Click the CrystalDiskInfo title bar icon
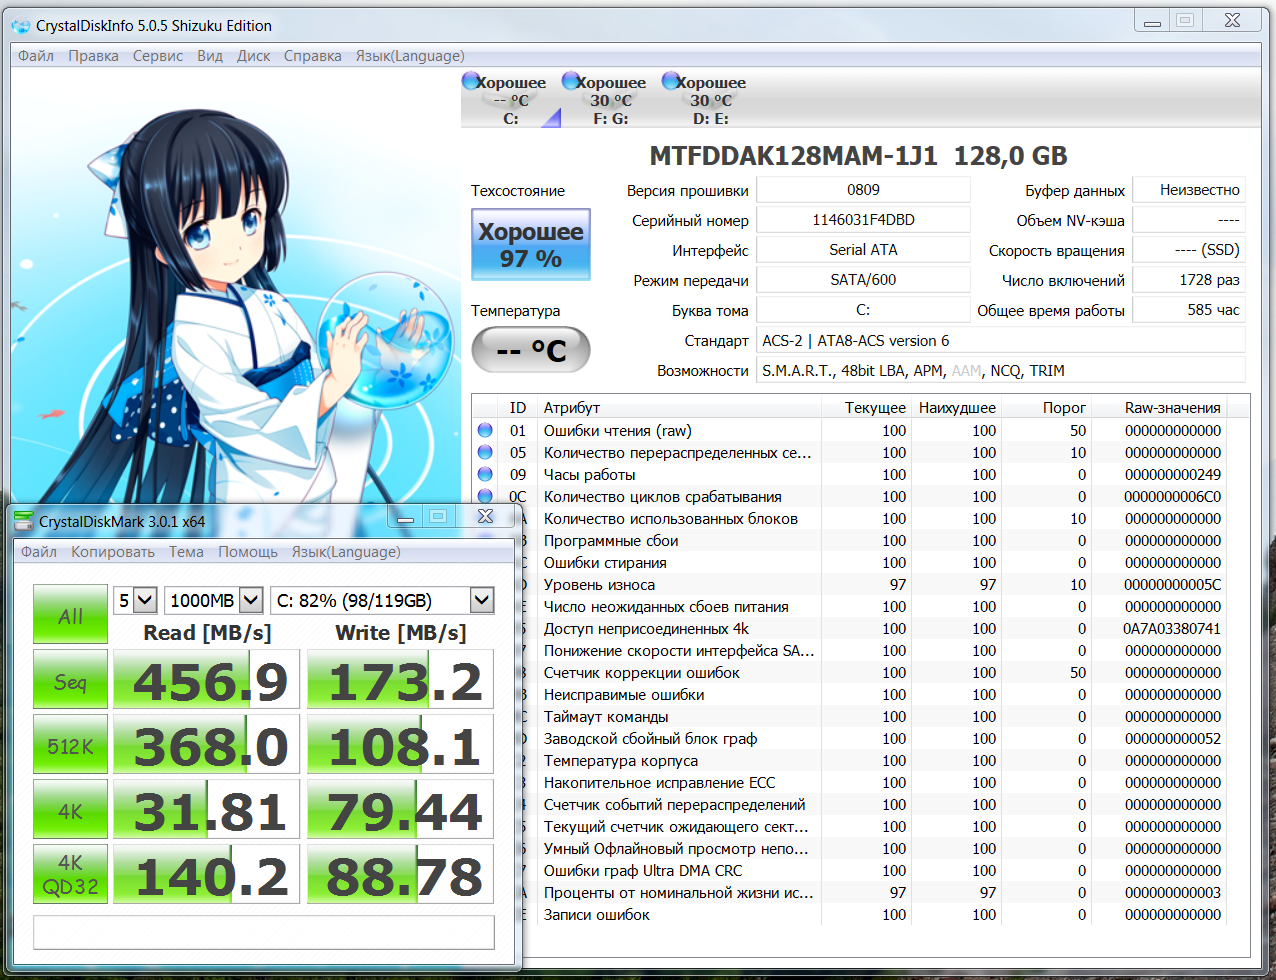This screenshot has width=1276, height=980. tap(21, 26)
